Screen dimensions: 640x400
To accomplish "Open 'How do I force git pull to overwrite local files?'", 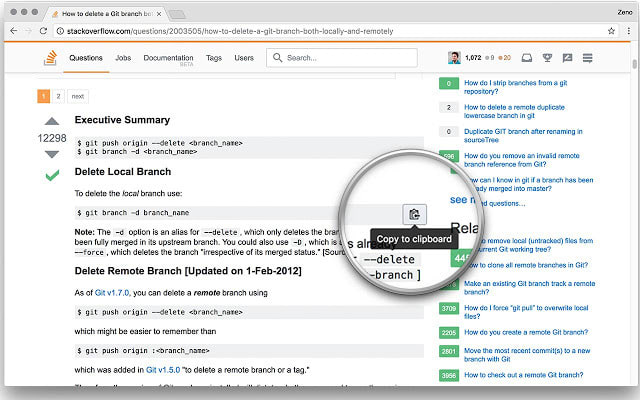I will [x=526, y=312].
